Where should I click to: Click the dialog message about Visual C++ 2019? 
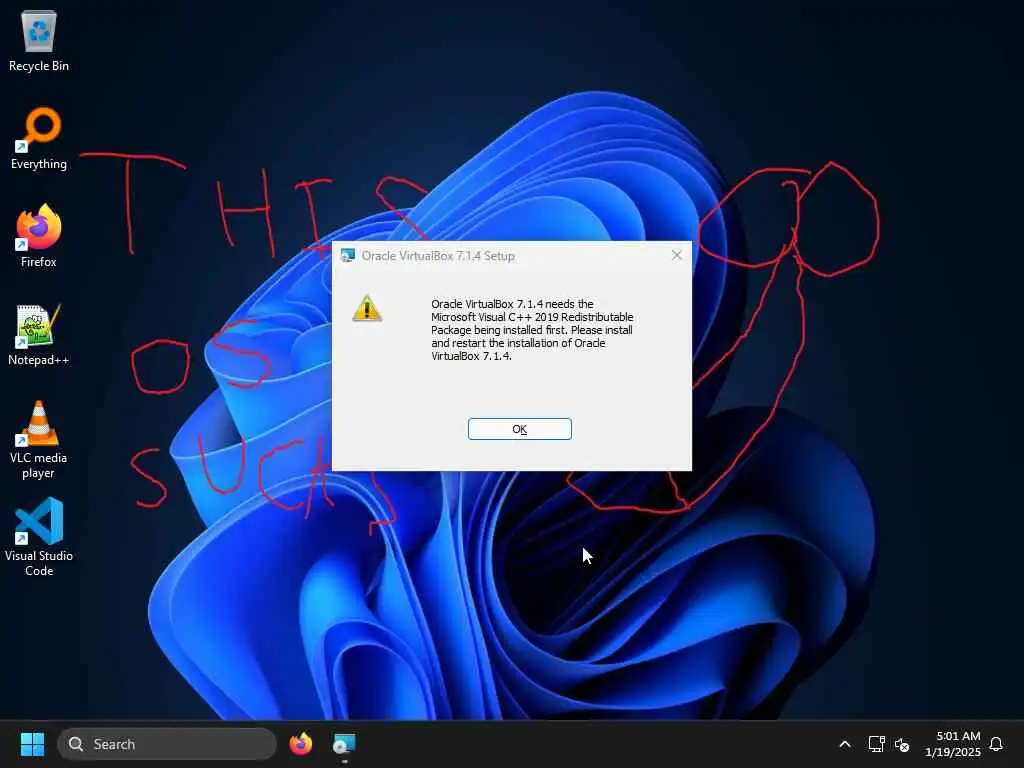point(532,330)
